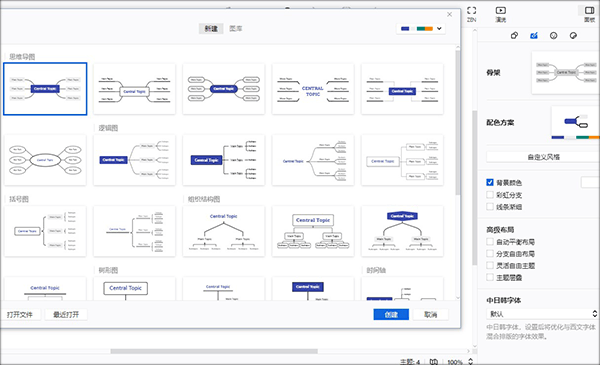Check the 主题层叠 option
Image resolution: width=600 pixels, height=365 pixels.
(490, 277)
